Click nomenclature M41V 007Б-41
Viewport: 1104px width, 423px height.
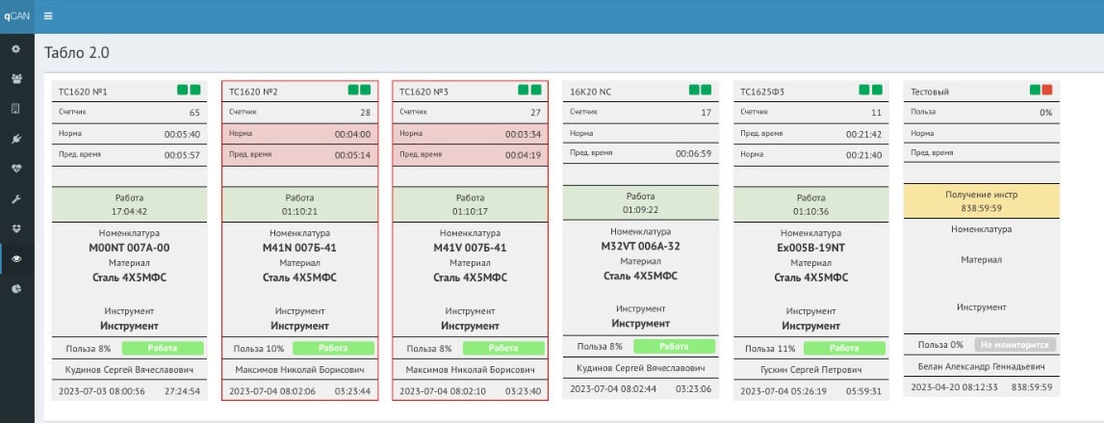pos(470,248)
